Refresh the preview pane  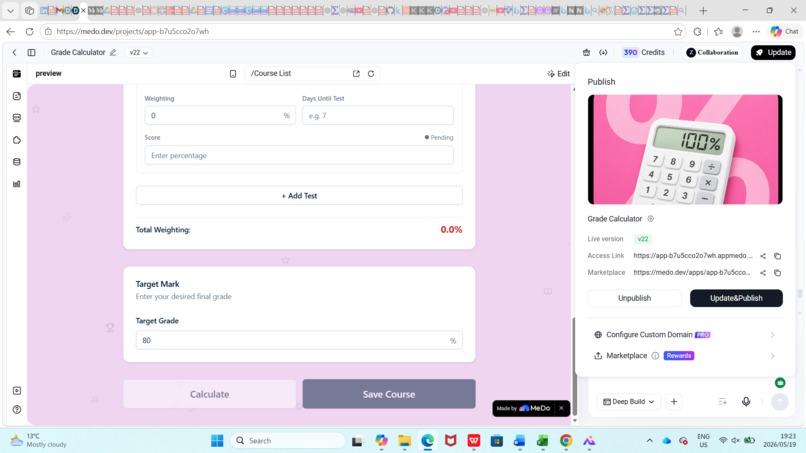point(371,74)
